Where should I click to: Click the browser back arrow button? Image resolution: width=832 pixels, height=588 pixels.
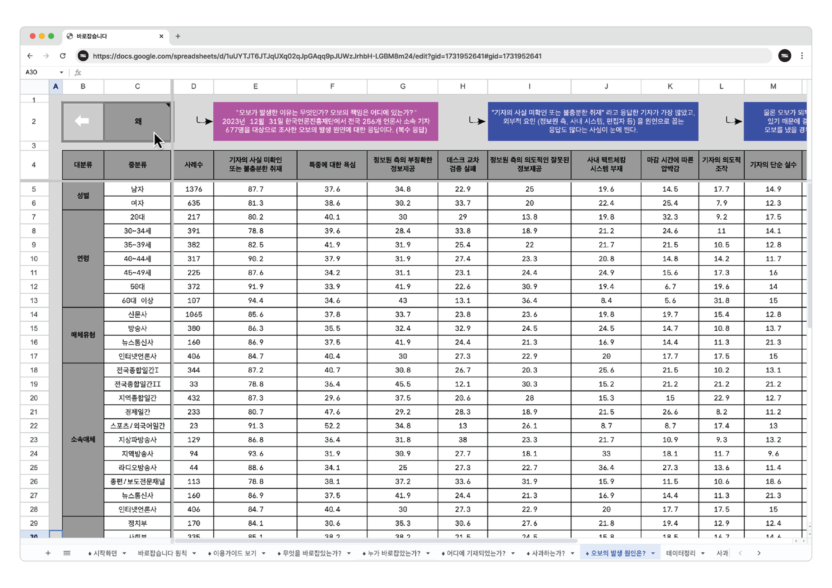pos(31,56)
